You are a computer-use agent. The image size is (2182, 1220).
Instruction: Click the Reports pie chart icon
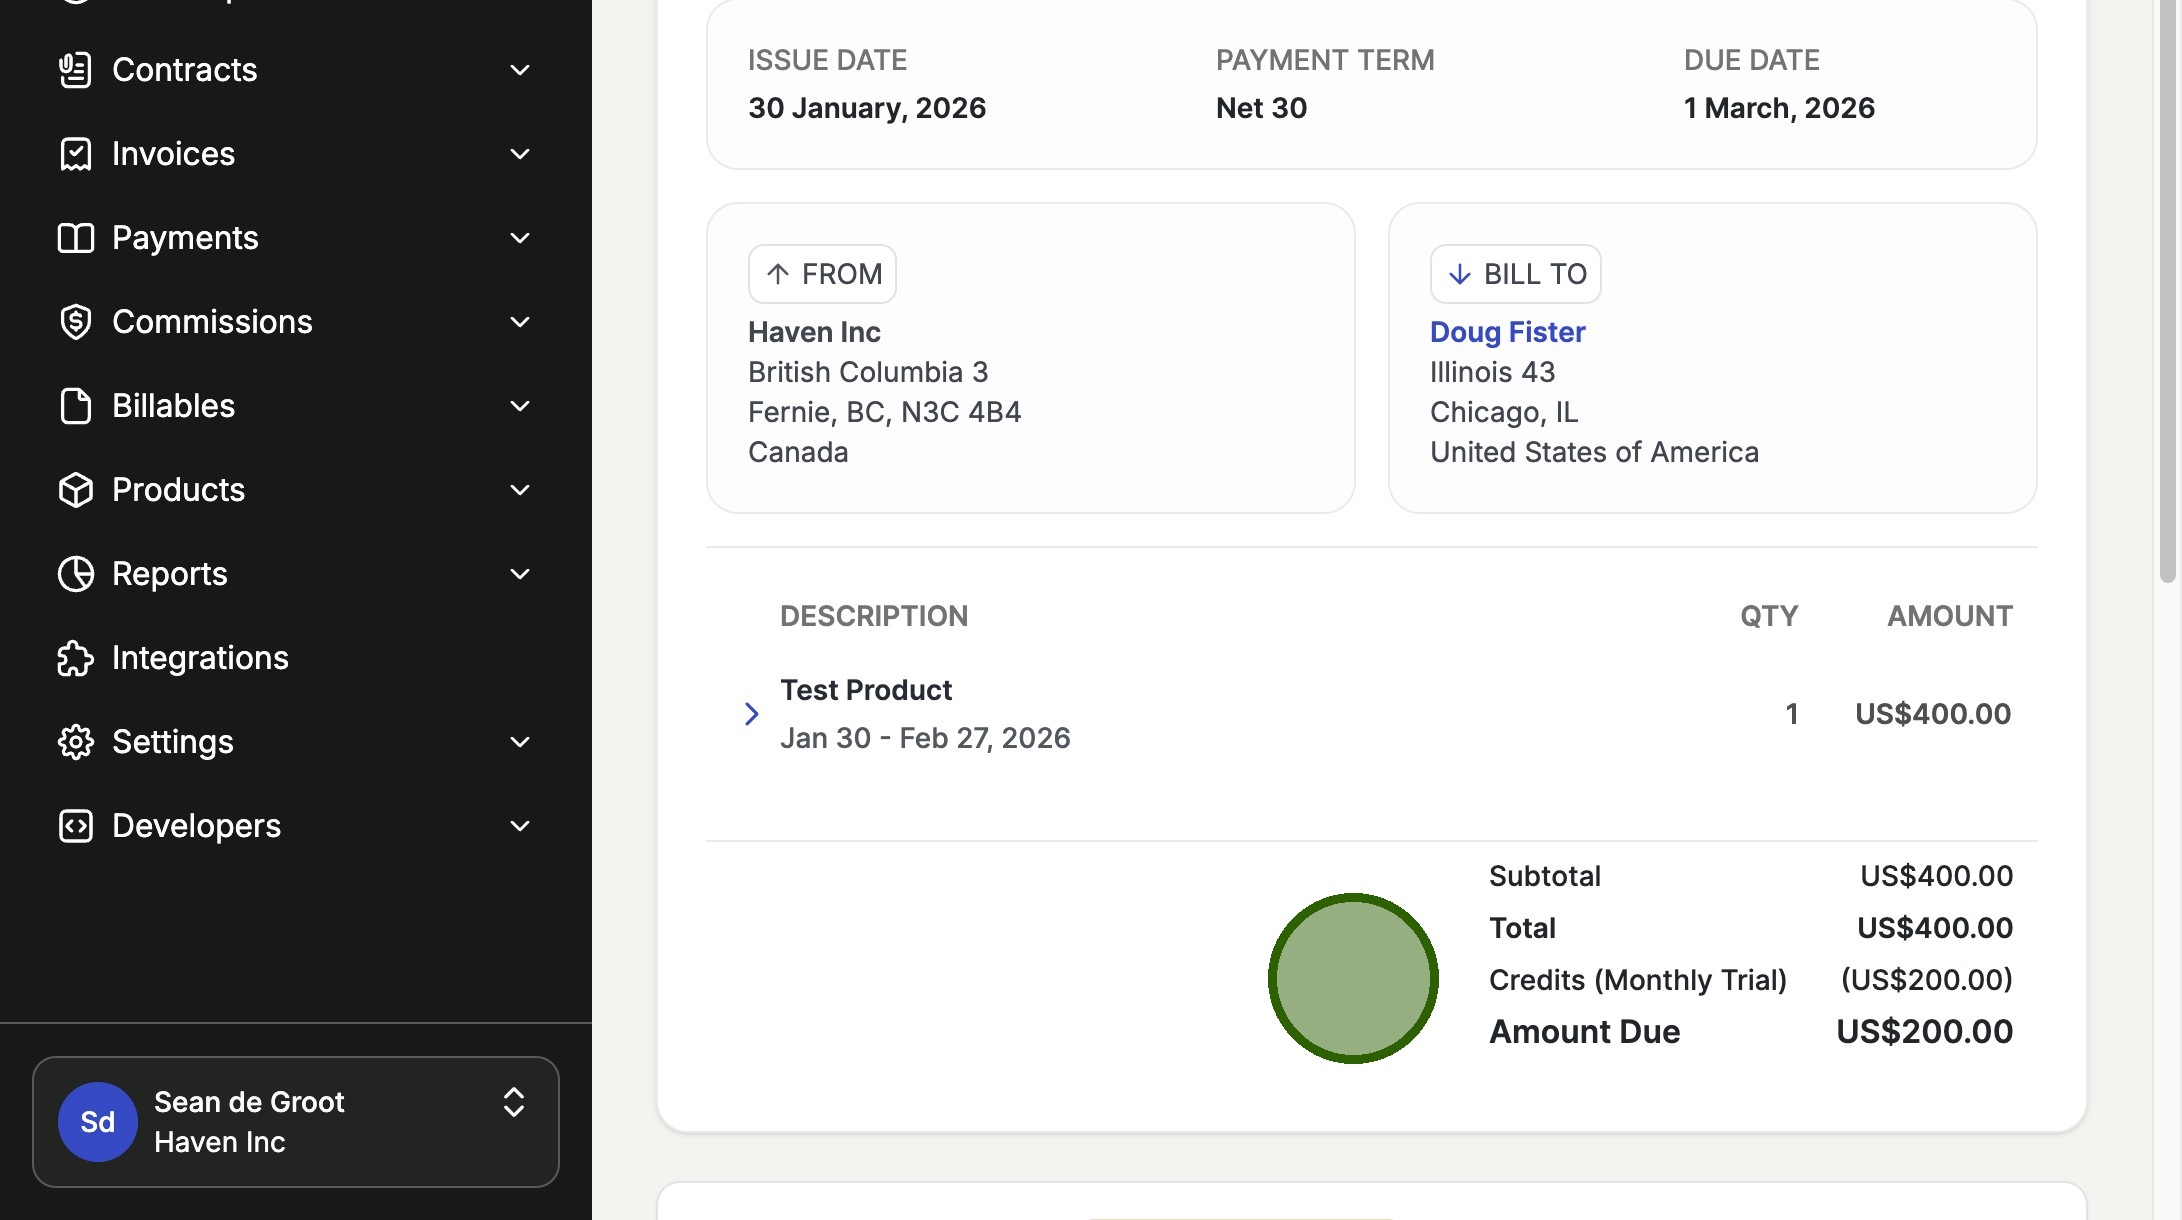pyautogui.click(x=76, y=574)
